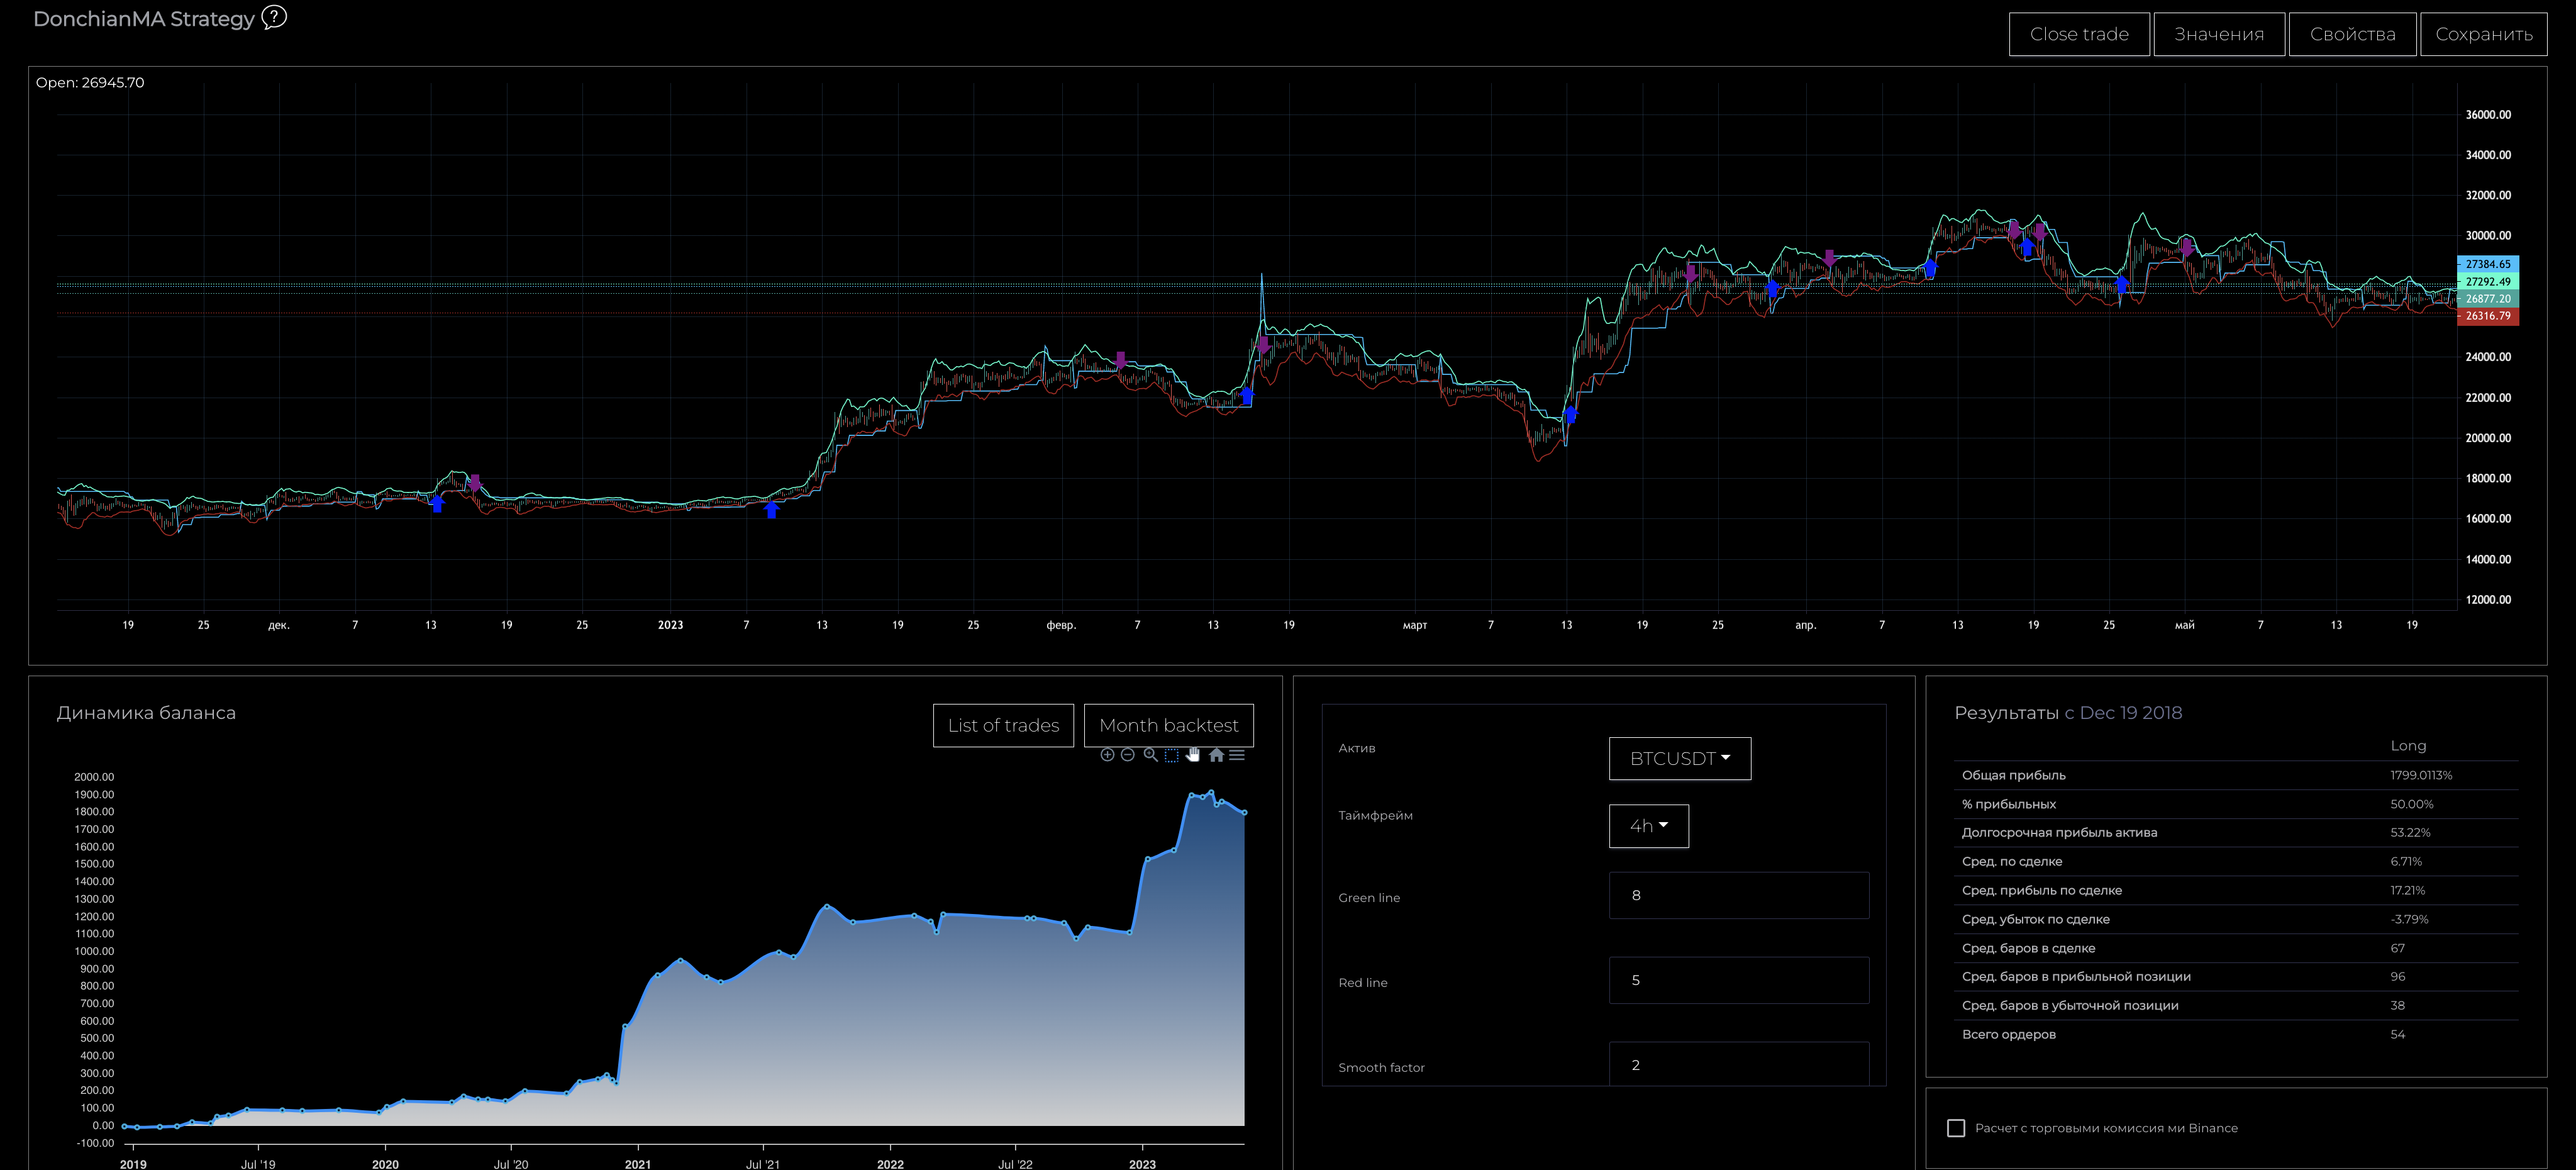
Task: Click the 2023 label on price chart axis
Action: coord(670,625)
